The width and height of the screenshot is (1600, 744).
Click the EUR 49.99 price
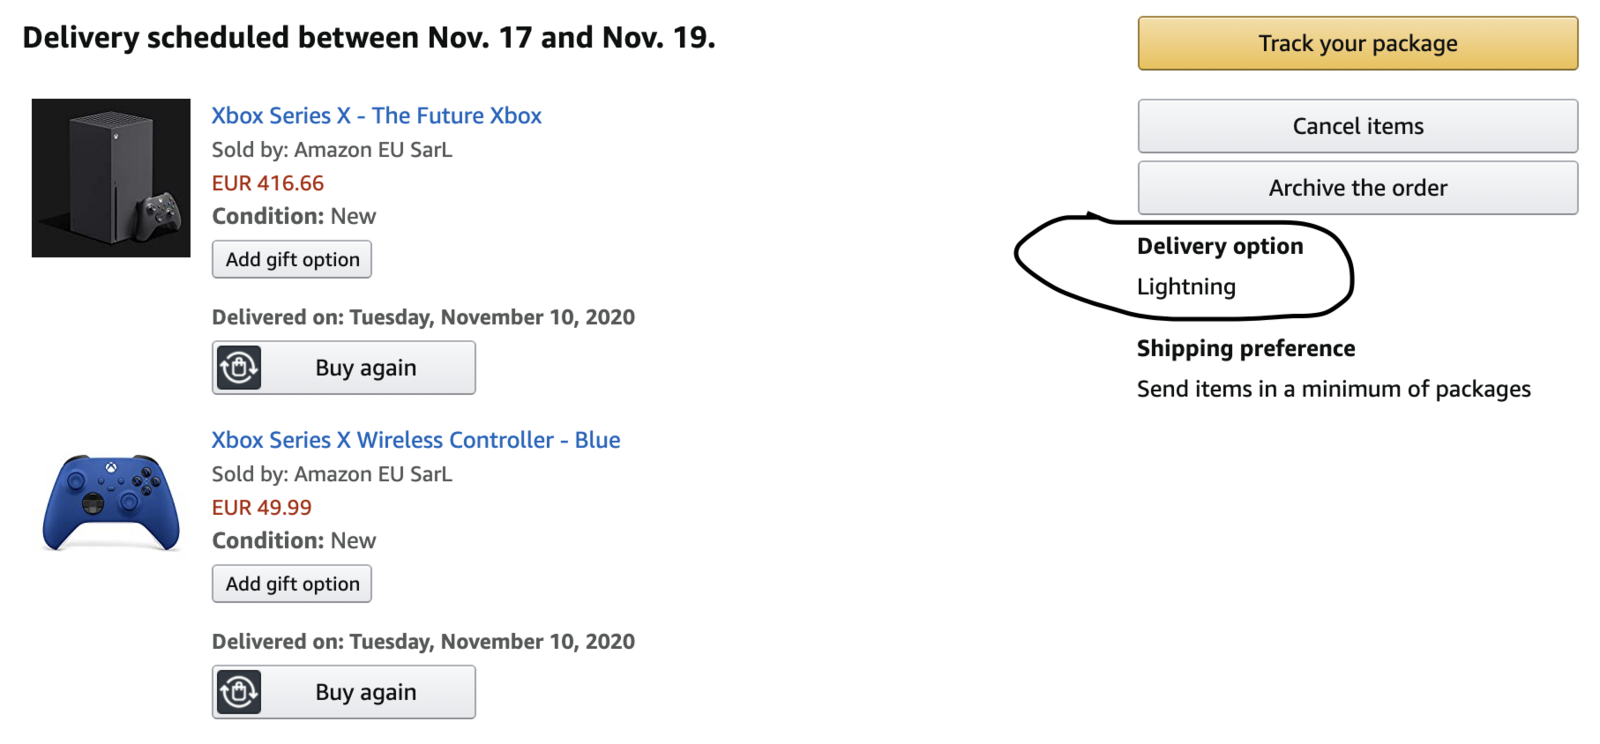click(x=262, y=507)
